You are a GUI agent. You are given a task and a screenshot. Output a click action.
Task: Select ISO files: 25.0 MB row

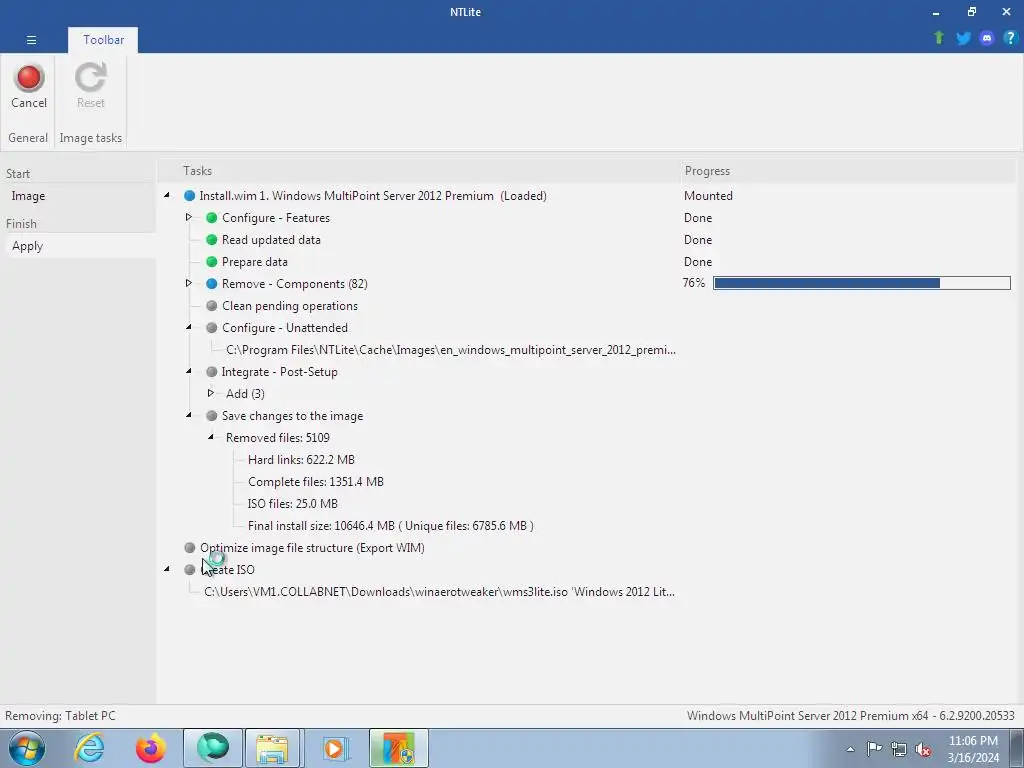(293, 504)
